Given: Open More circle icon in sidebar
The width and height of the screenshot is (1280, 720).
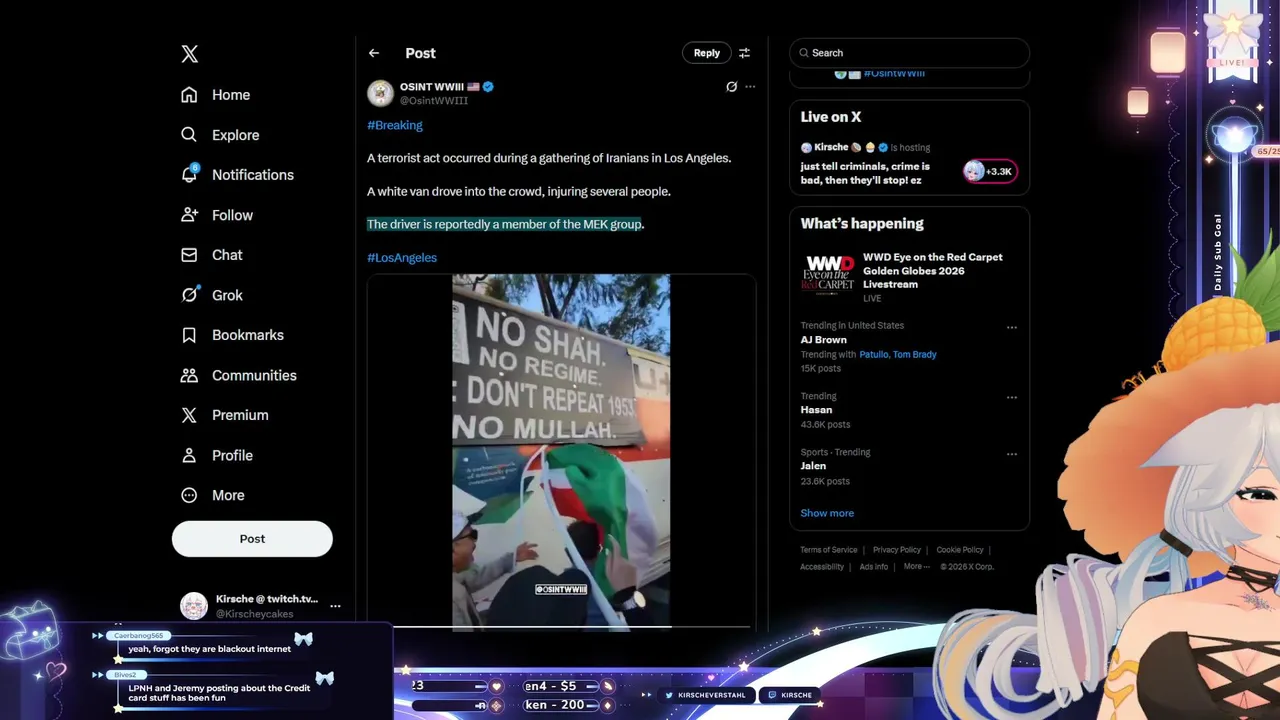Looking at the screenshot, I should tap(189, 495).
